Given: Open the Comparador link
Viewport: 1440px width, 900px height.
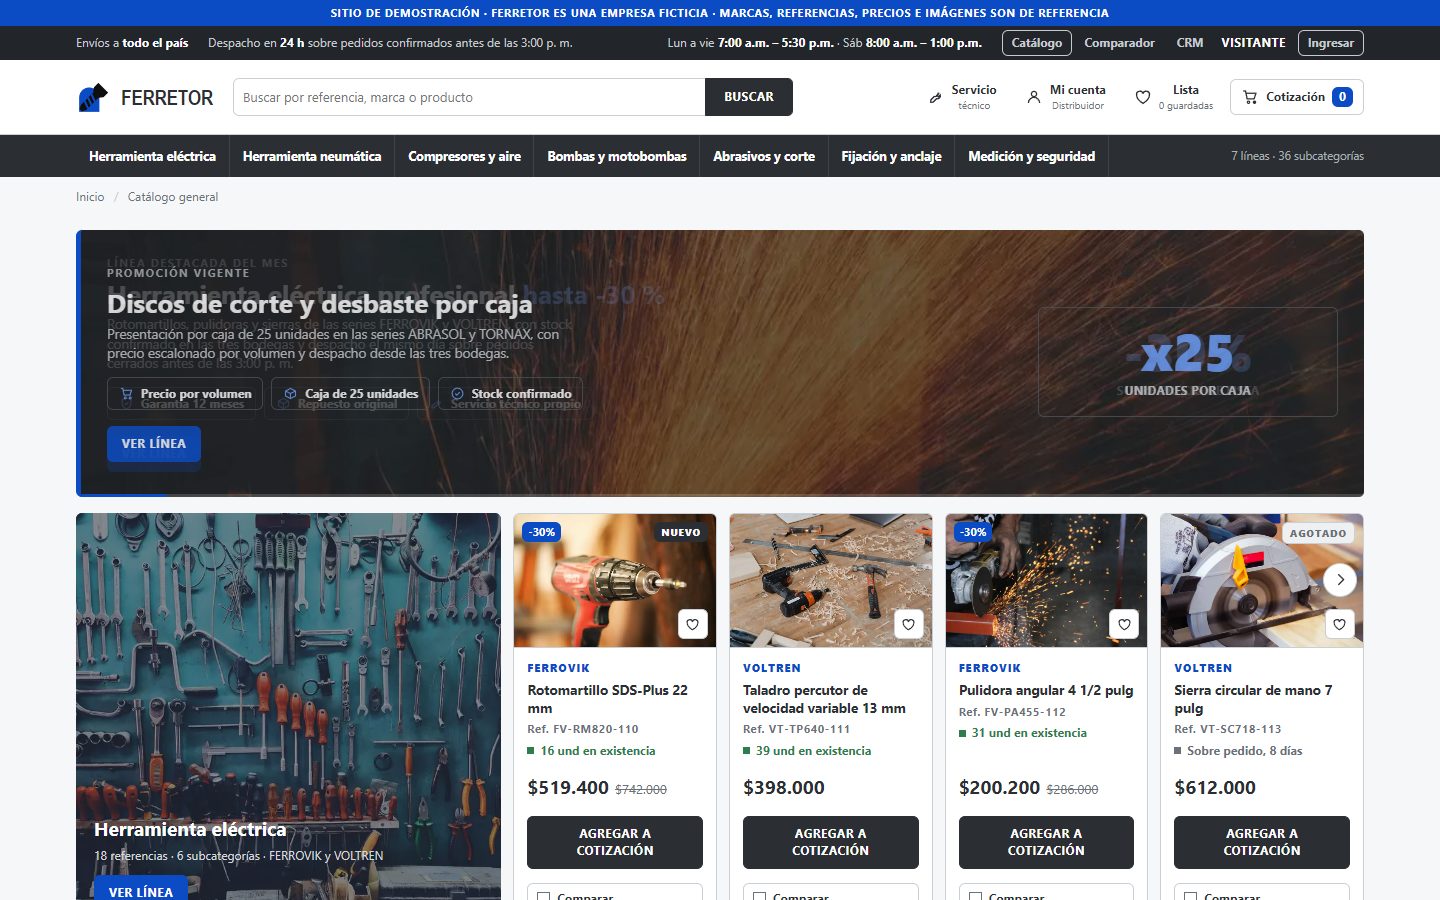Looking at the screenshot, I should click(x=1119, y=43).
